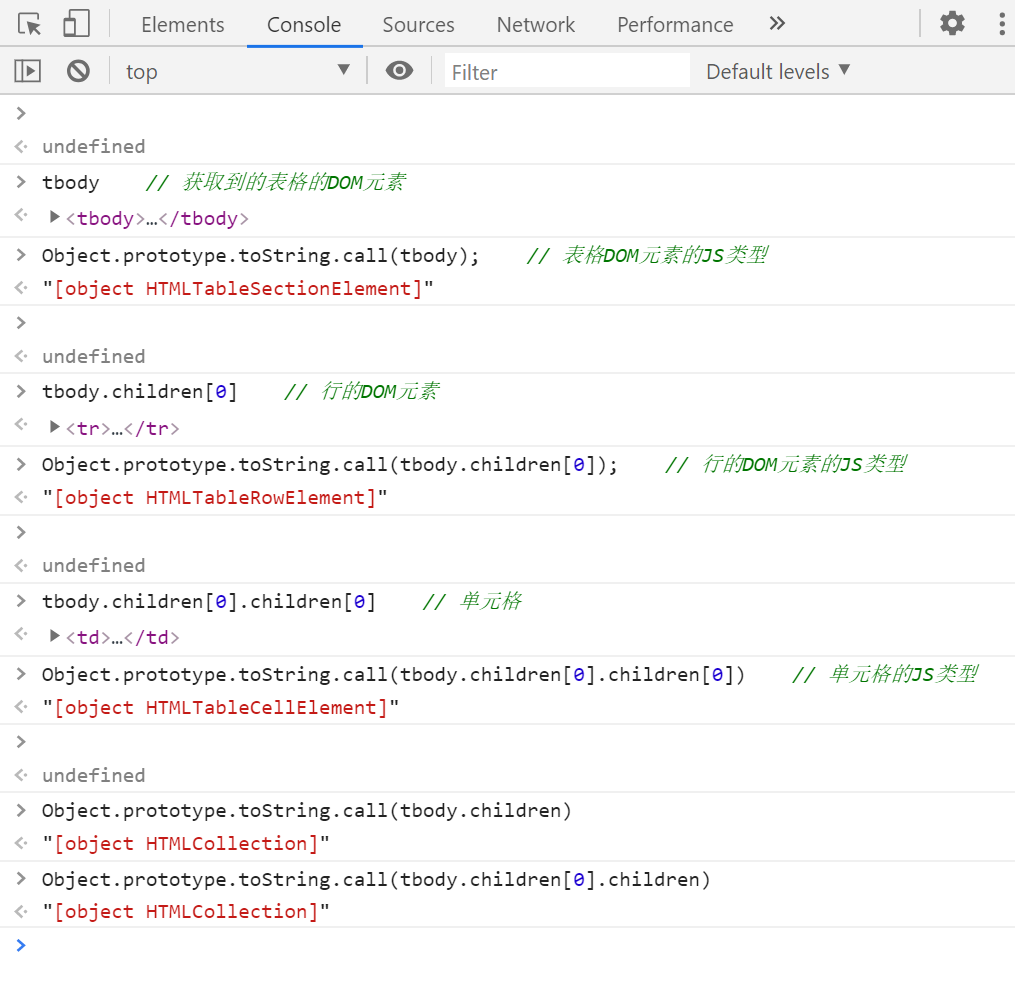Expand the <tr> row element result

pos(55,428)
